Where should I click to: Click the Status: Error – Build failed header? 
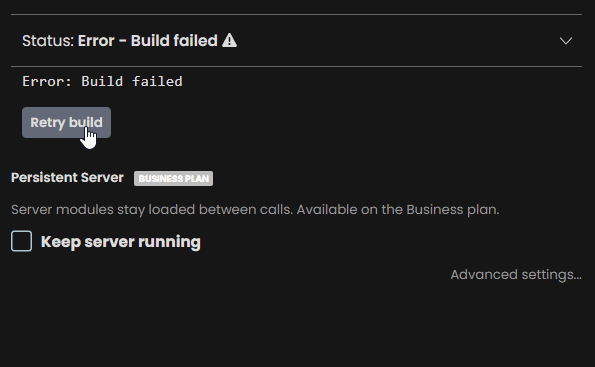pyautogui.click(x=296, y=41)
